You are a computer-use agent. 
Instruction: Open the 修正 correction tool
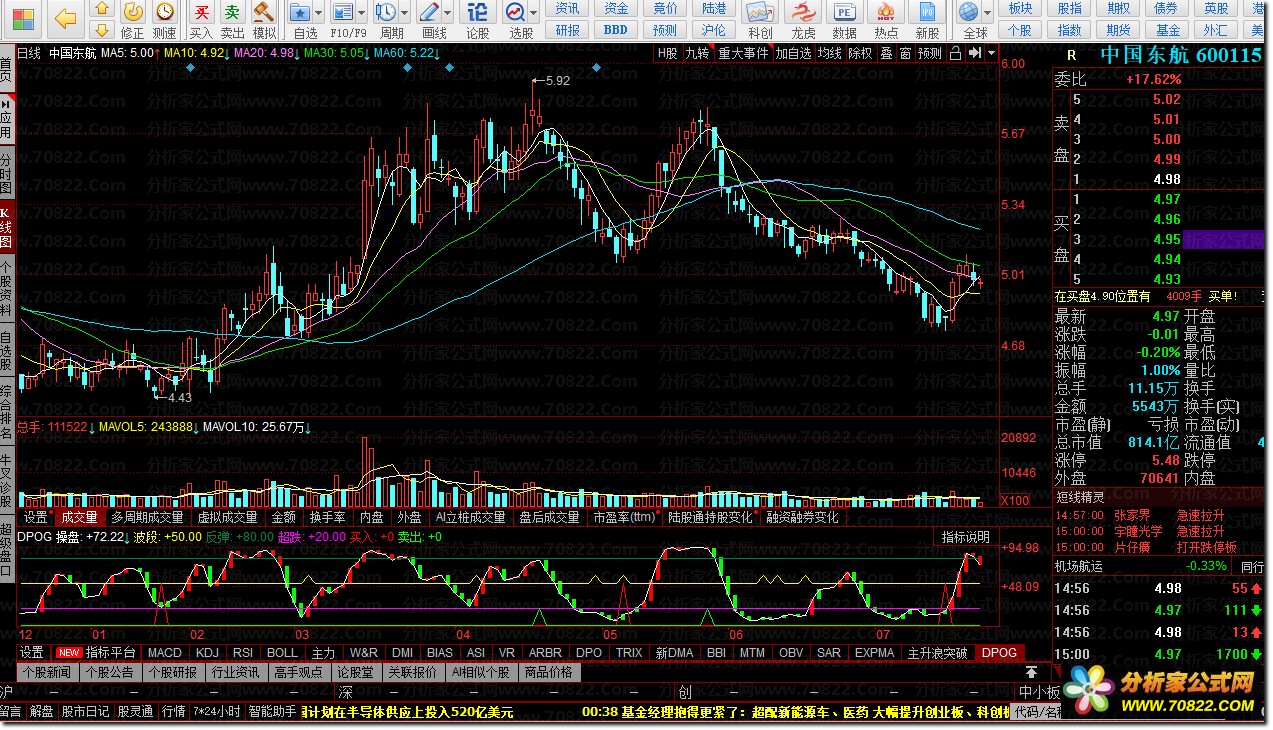[133, 21]
